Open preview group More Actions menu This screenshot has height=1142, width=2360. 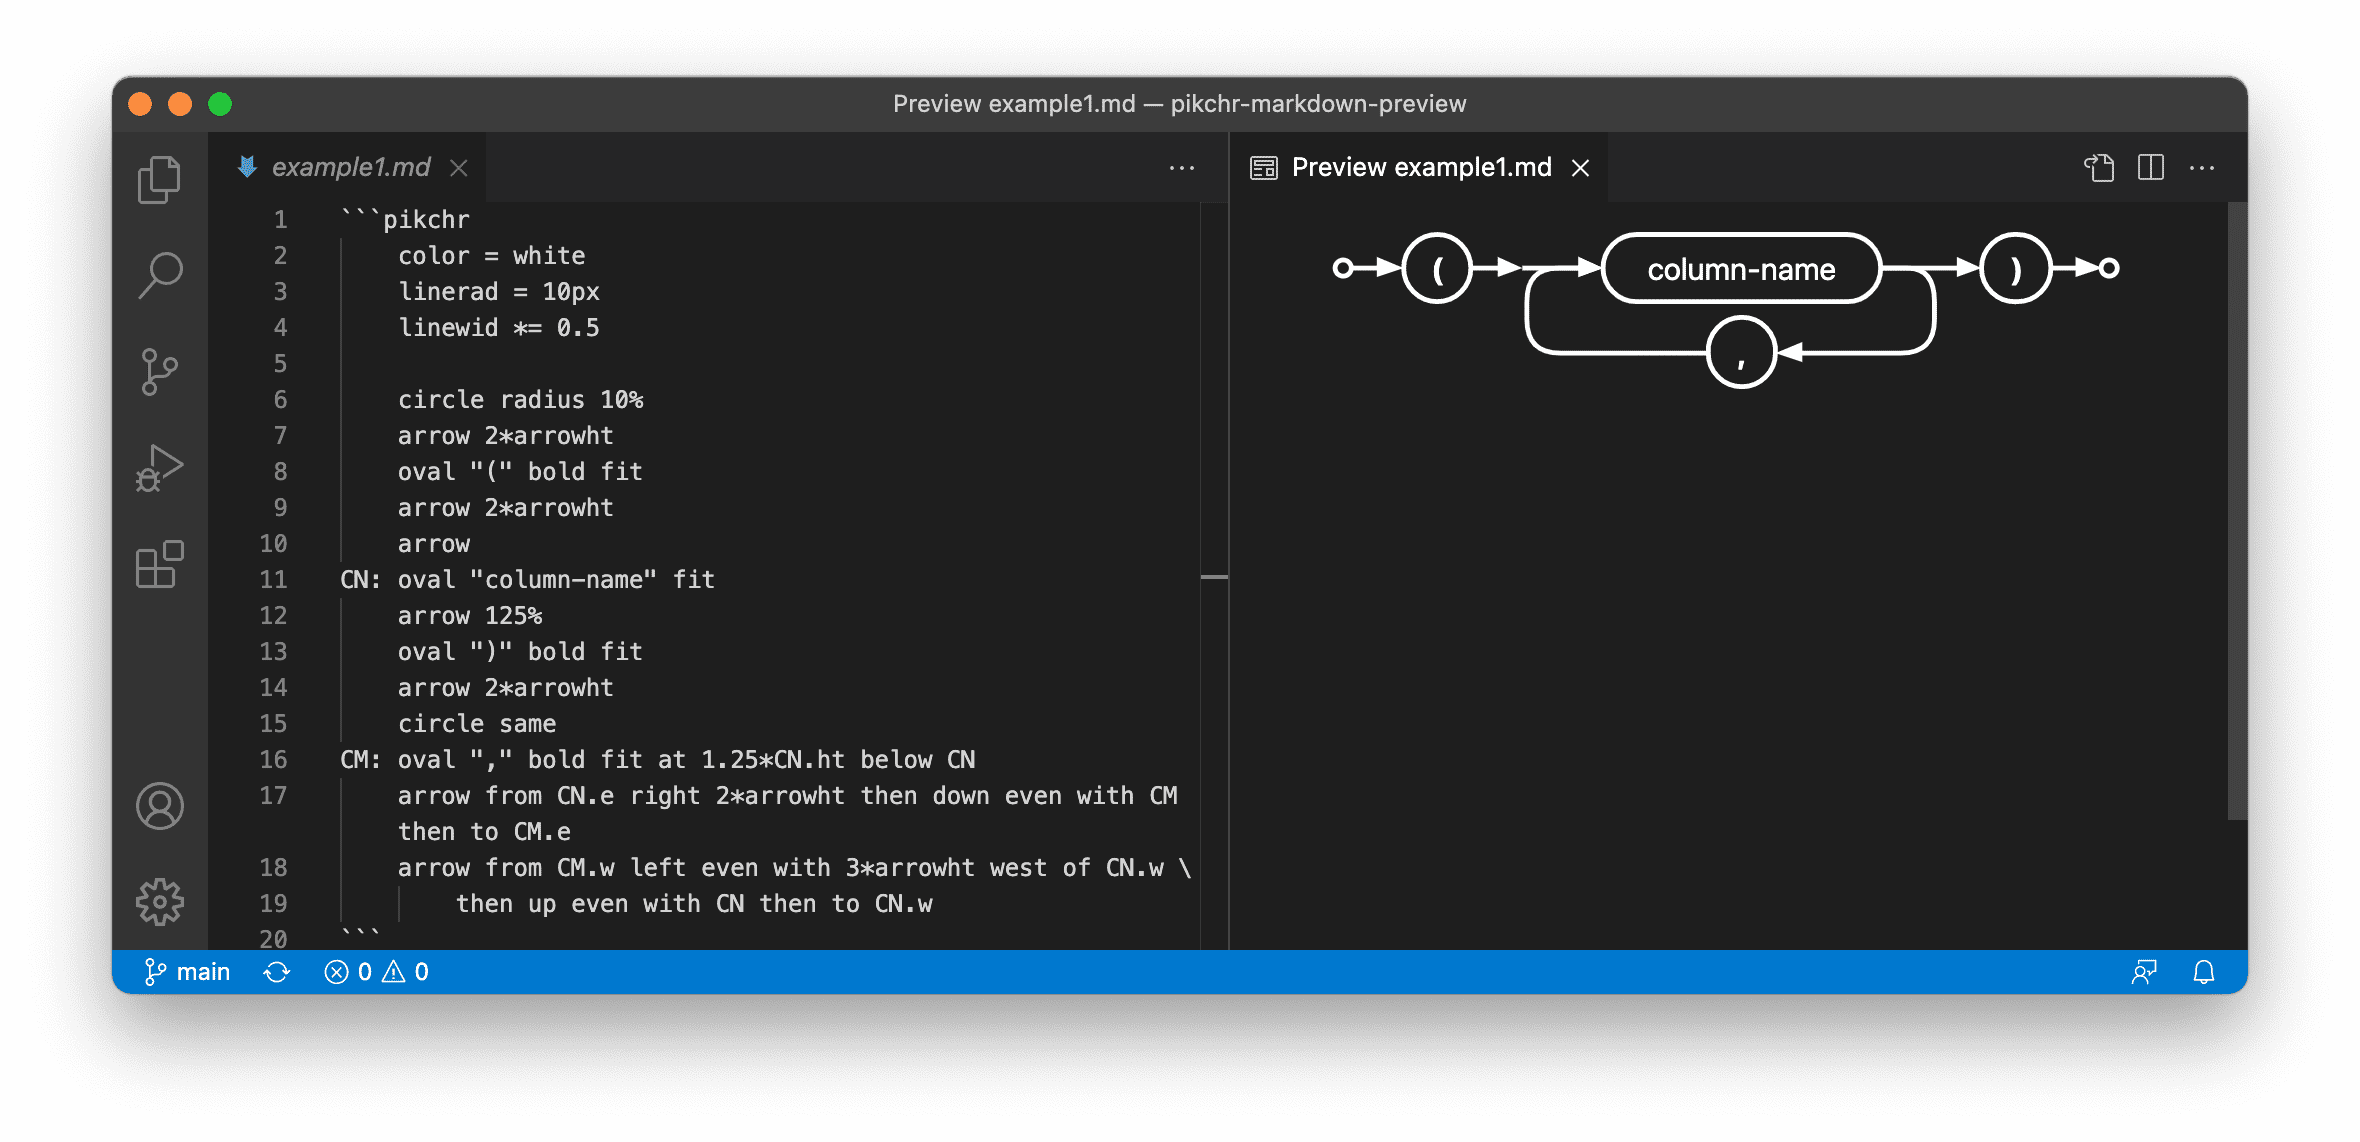point(2202,168)
